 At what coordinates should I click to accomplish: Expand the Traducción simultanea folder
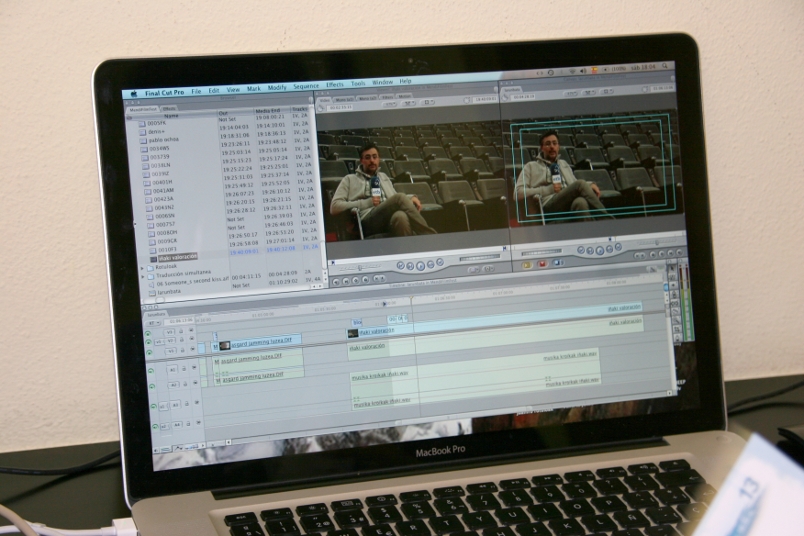coord(144,276)
